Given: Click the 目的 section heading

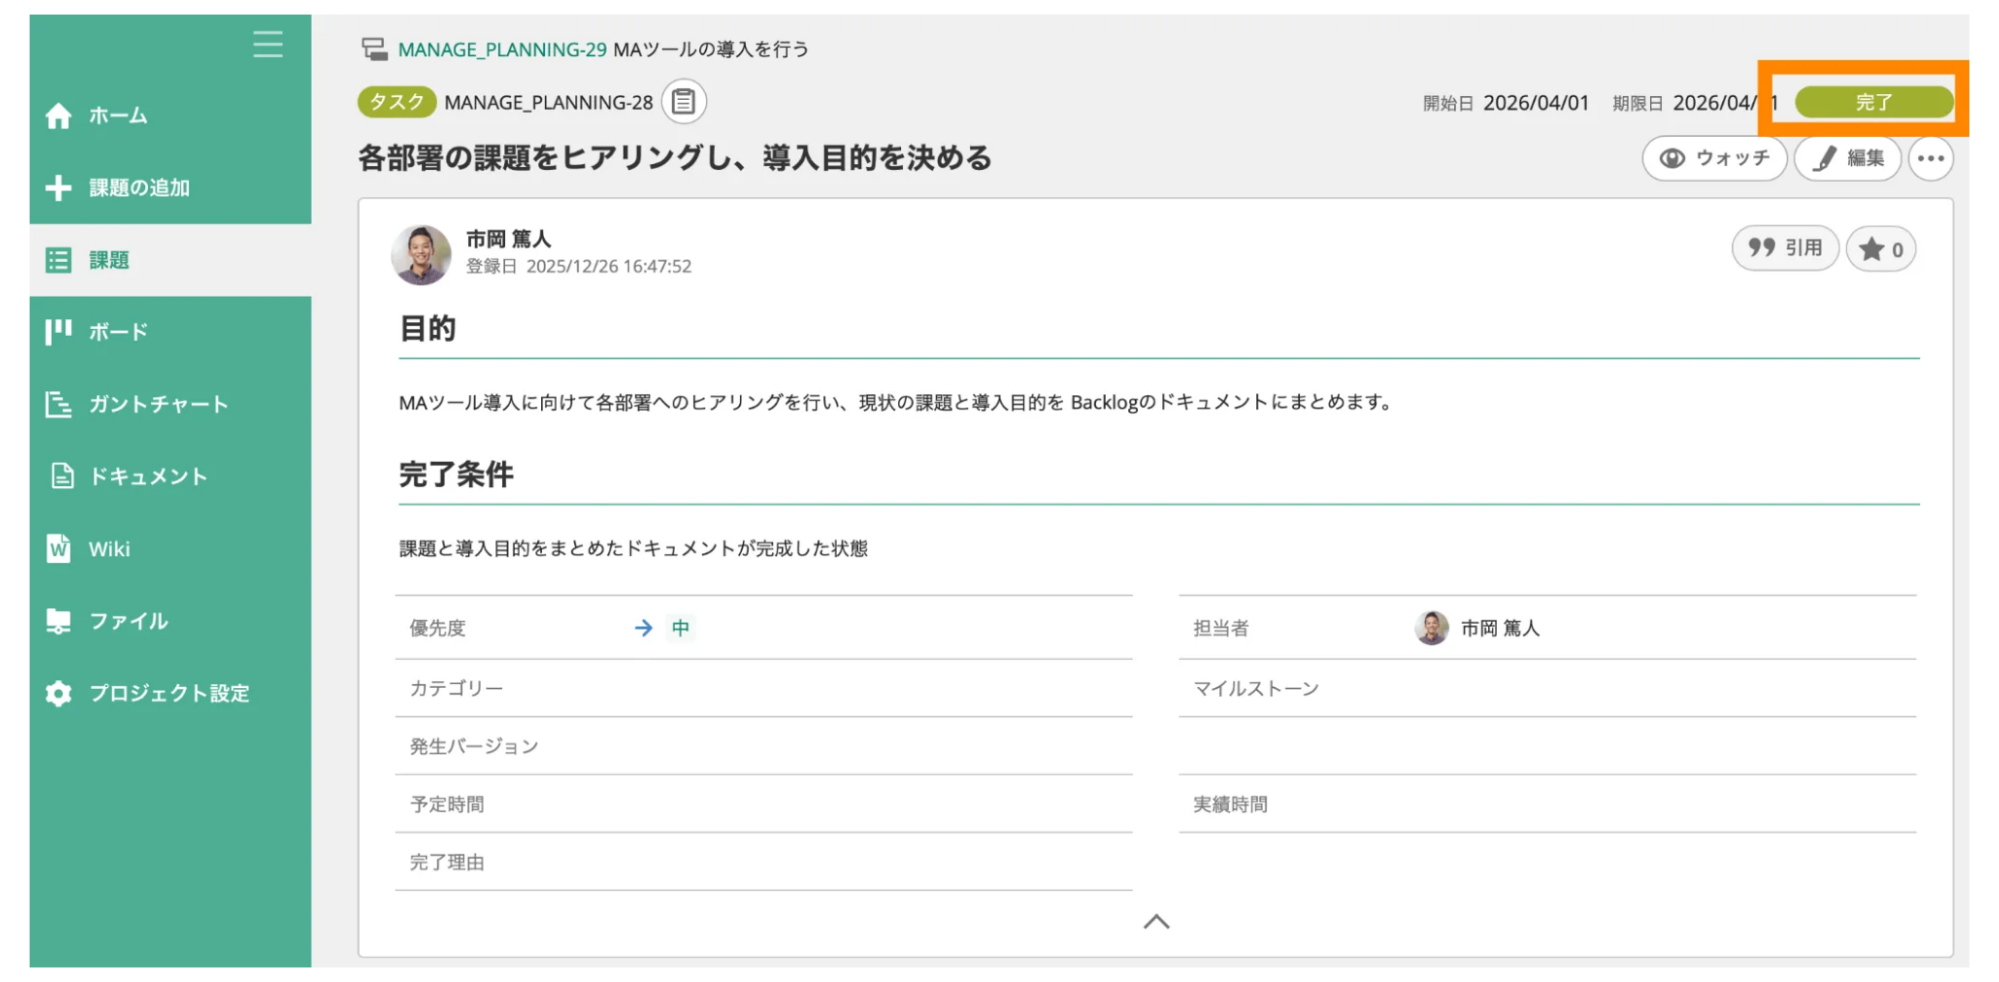Looking at the screenshot, I should tap(427, 328).
